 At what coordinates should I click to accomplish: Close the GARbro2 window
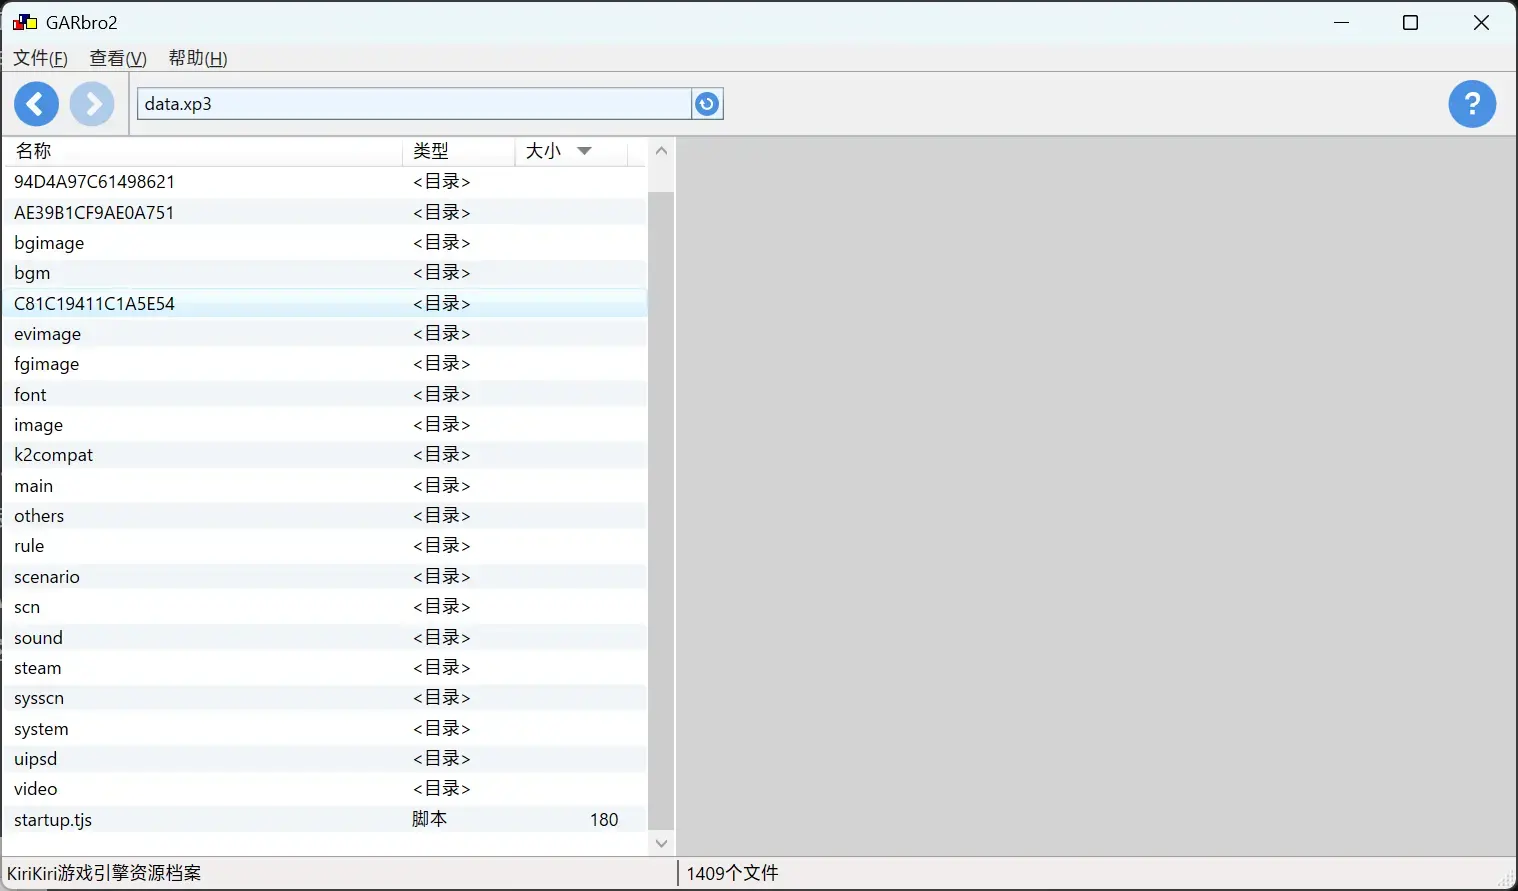point(1481,23)
